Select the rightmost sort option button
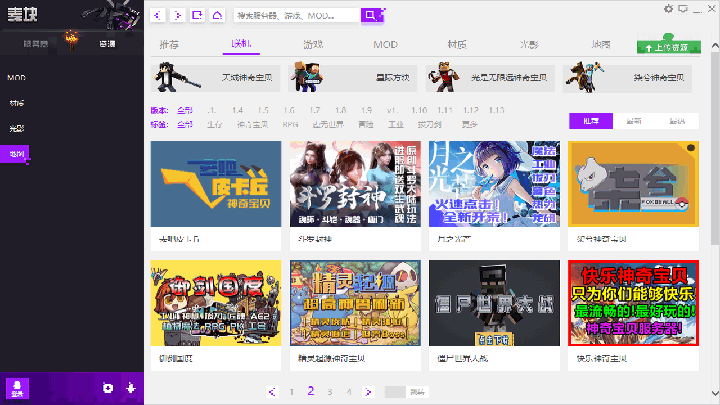This screenshot has width=720, height=405. tap(677, 121)
